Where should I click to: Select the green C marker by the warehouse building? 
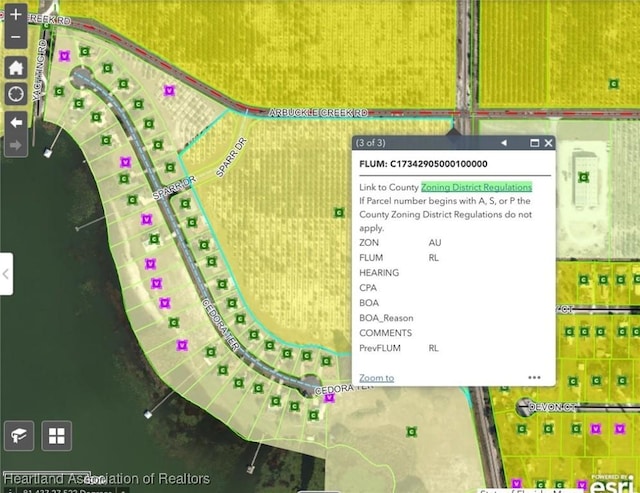584,177
